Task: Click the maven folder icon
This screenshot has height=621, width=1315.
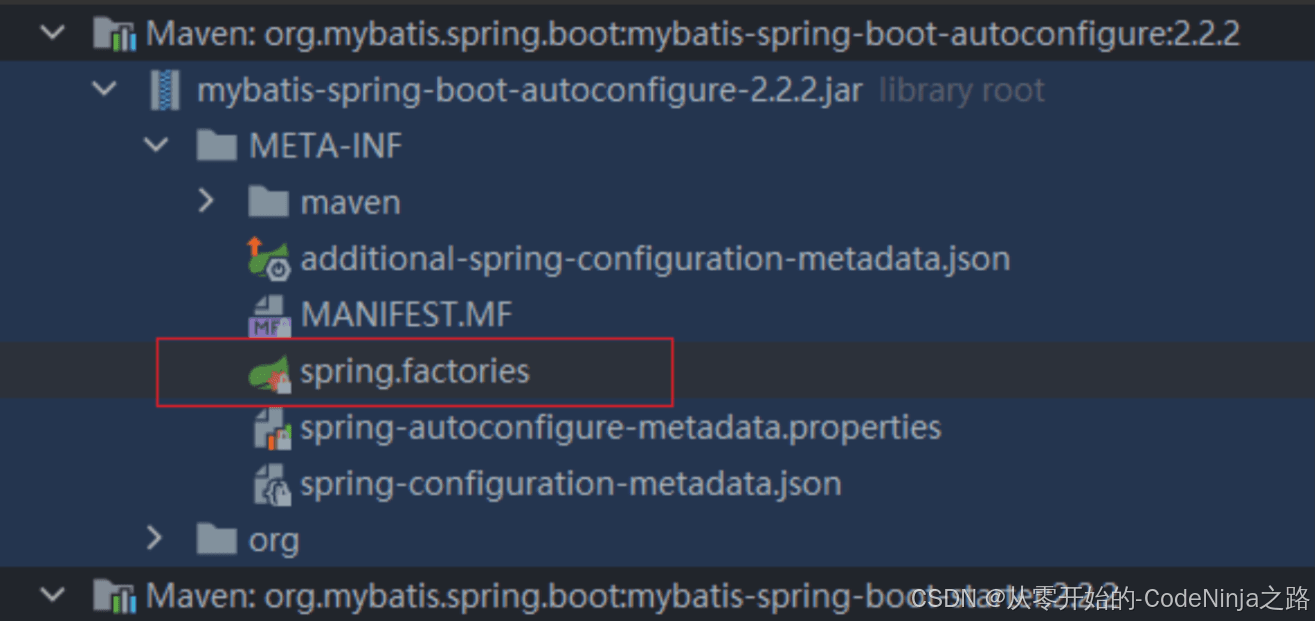Action: click(268, 202)
